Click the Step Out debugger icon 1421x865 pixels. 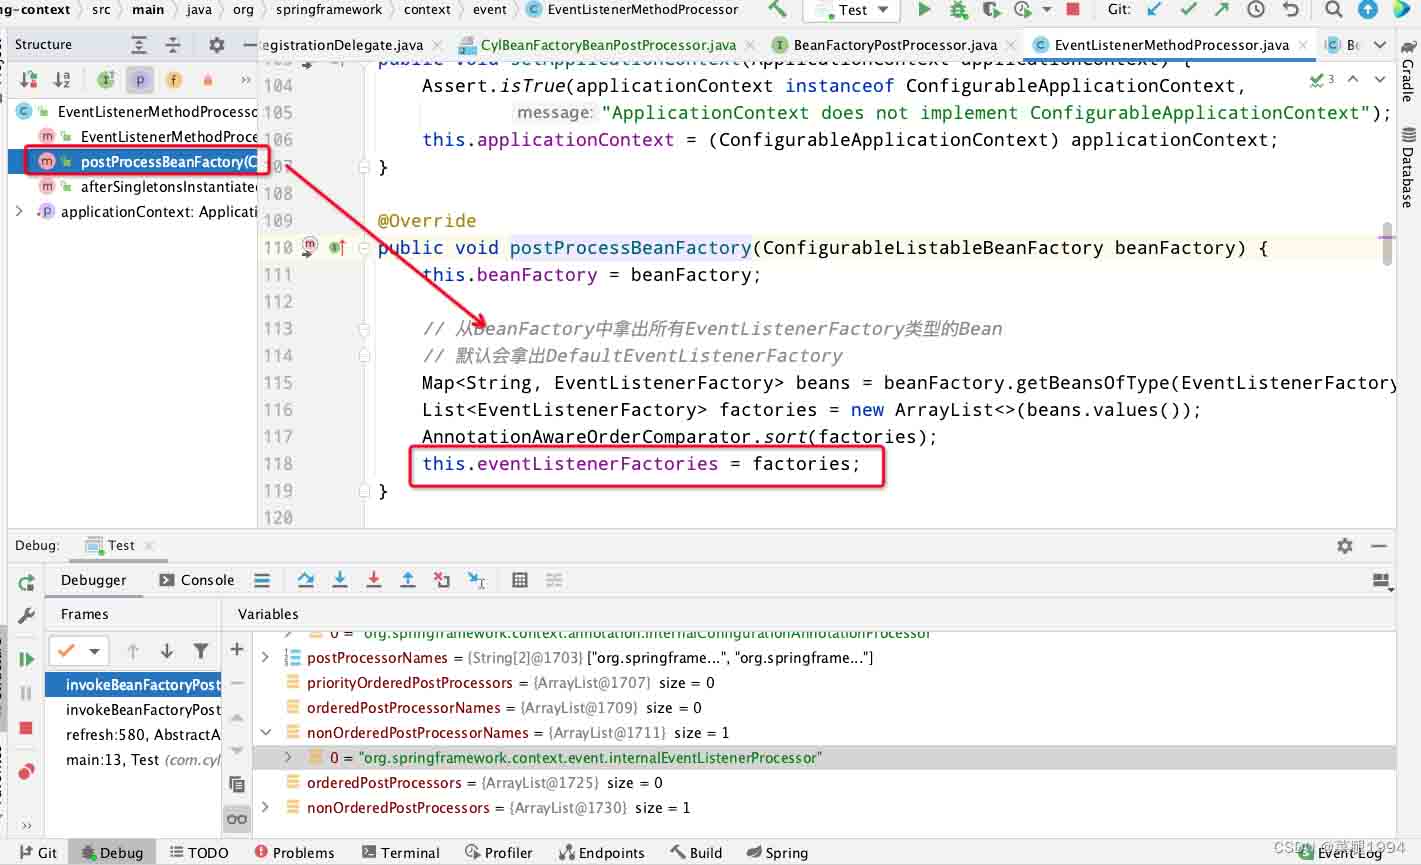[x=408, y=580]
